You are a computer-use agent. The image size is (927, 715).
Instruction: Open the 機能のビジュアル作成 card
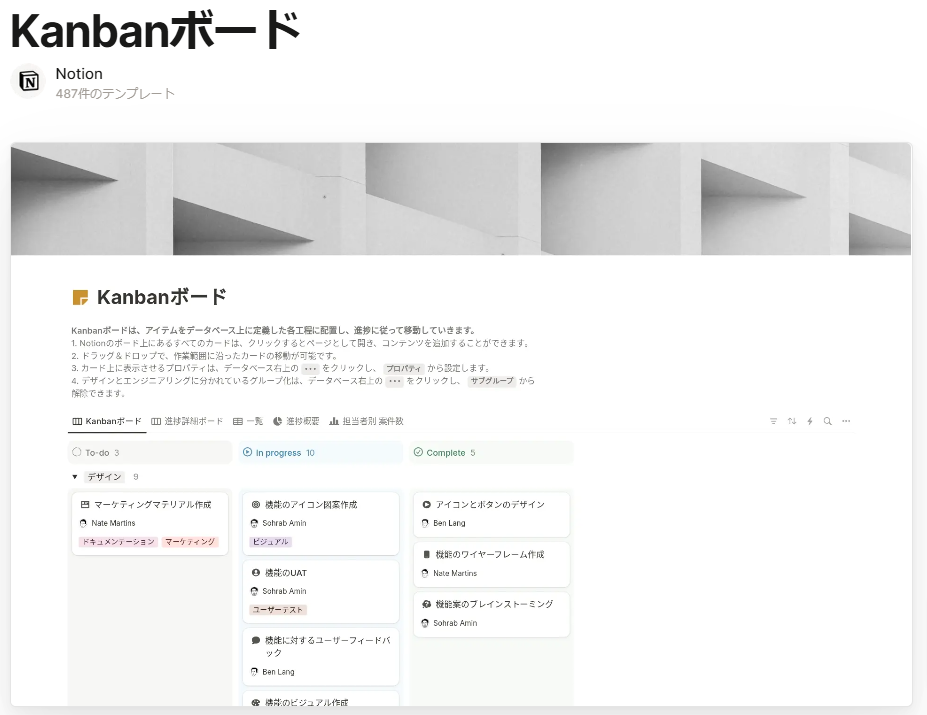pos(320,698)
